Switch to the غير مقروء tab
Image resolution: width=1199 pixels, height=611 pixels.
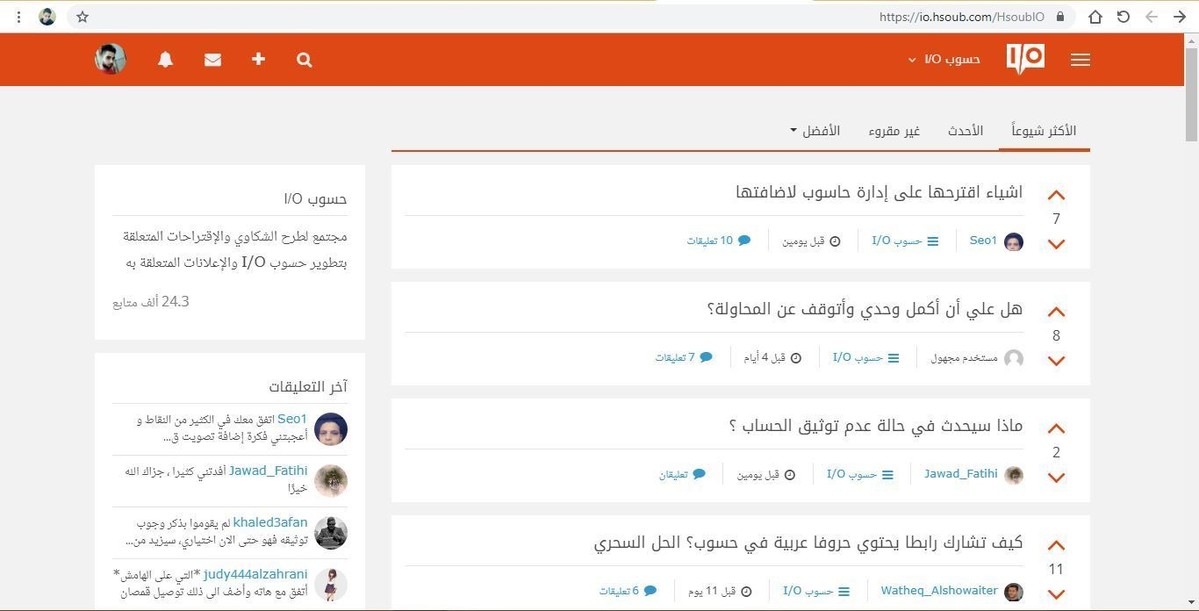(894, 131)
